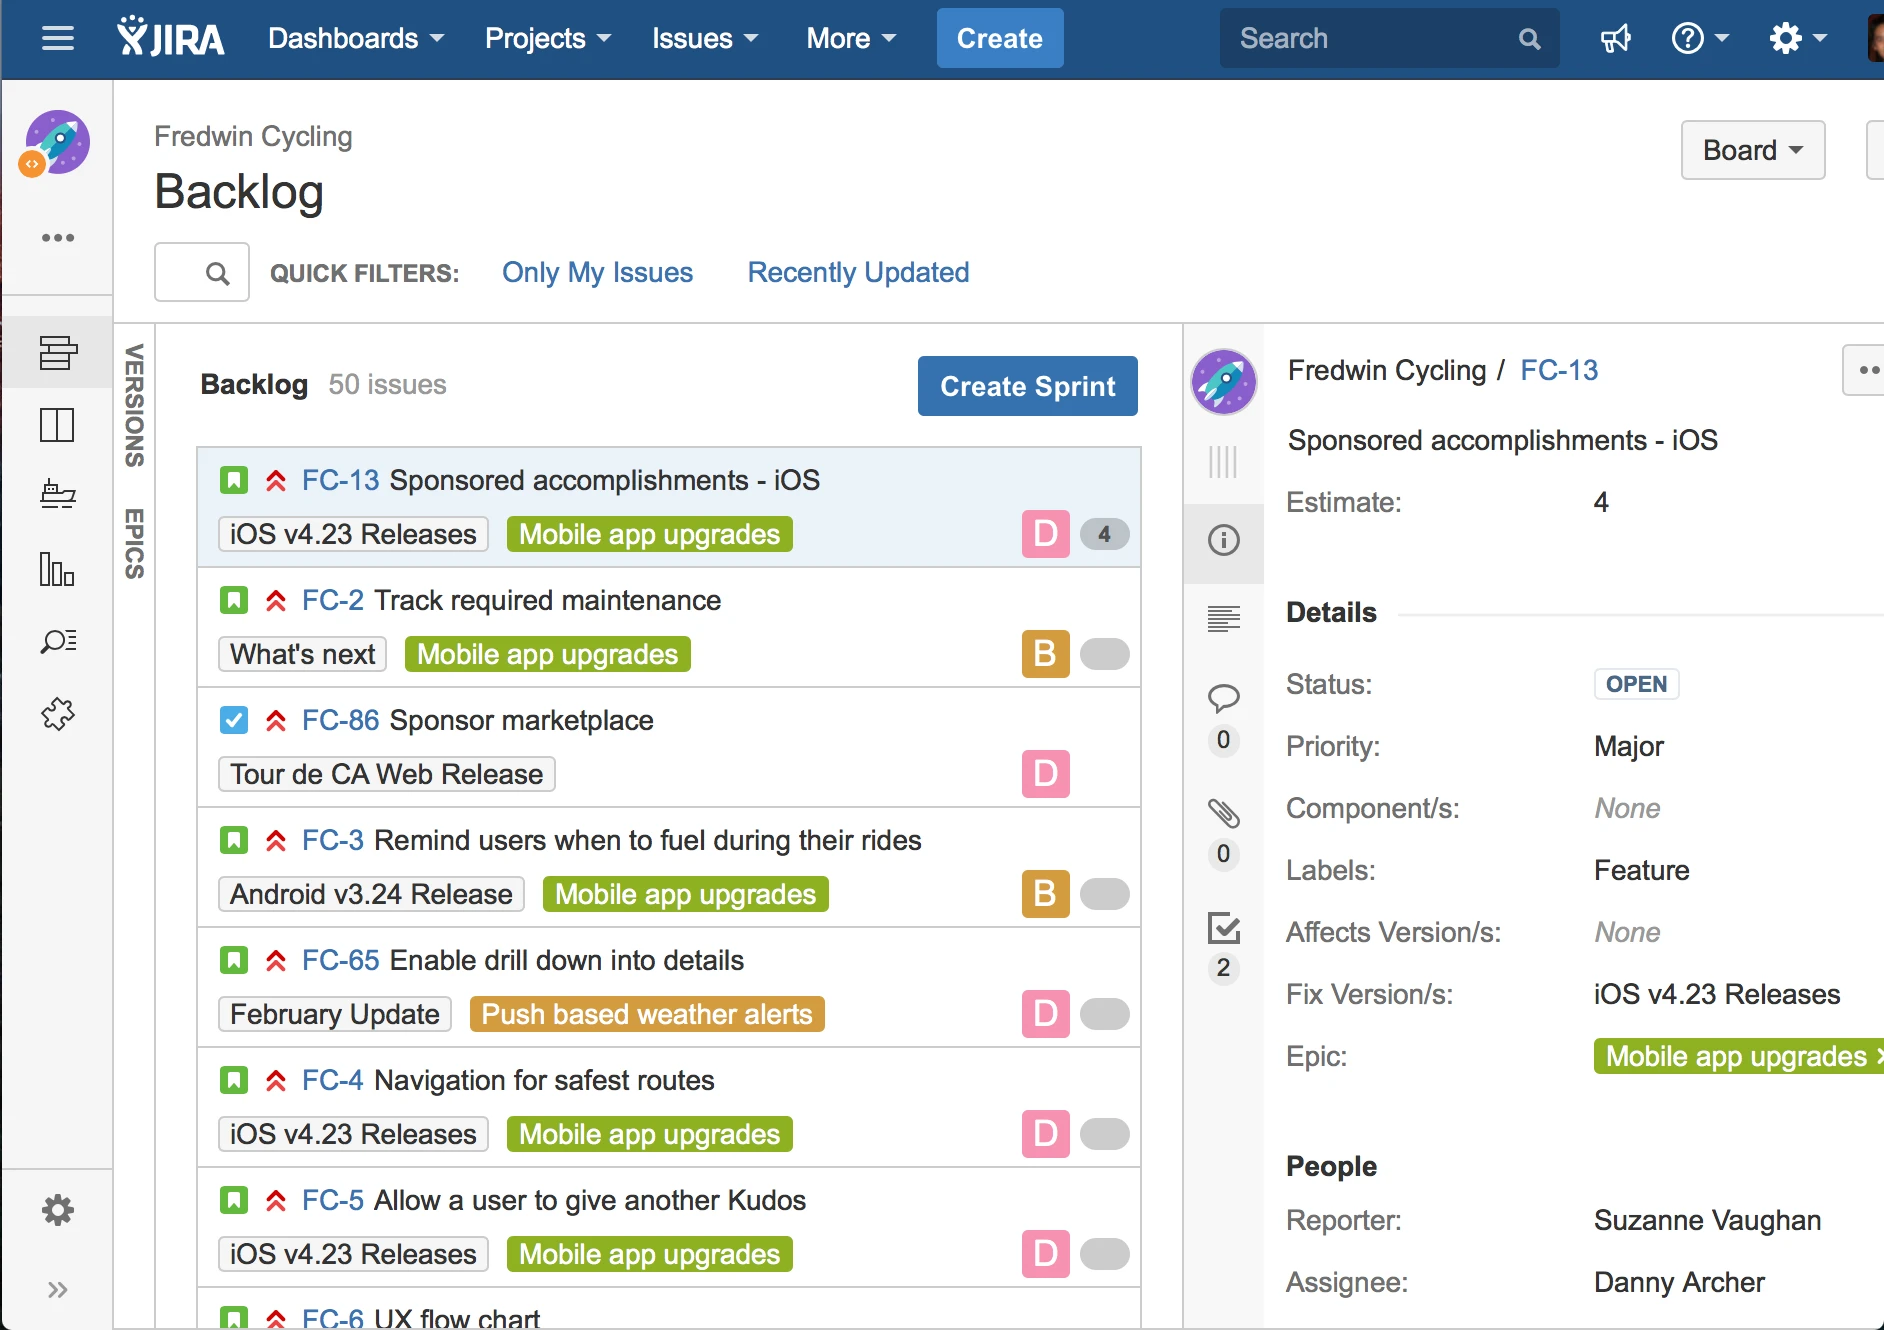Select the FC-86 Sponsor marketplace issue
The width and height of the screenshot is (1884, 1330).
coord(669,747)
